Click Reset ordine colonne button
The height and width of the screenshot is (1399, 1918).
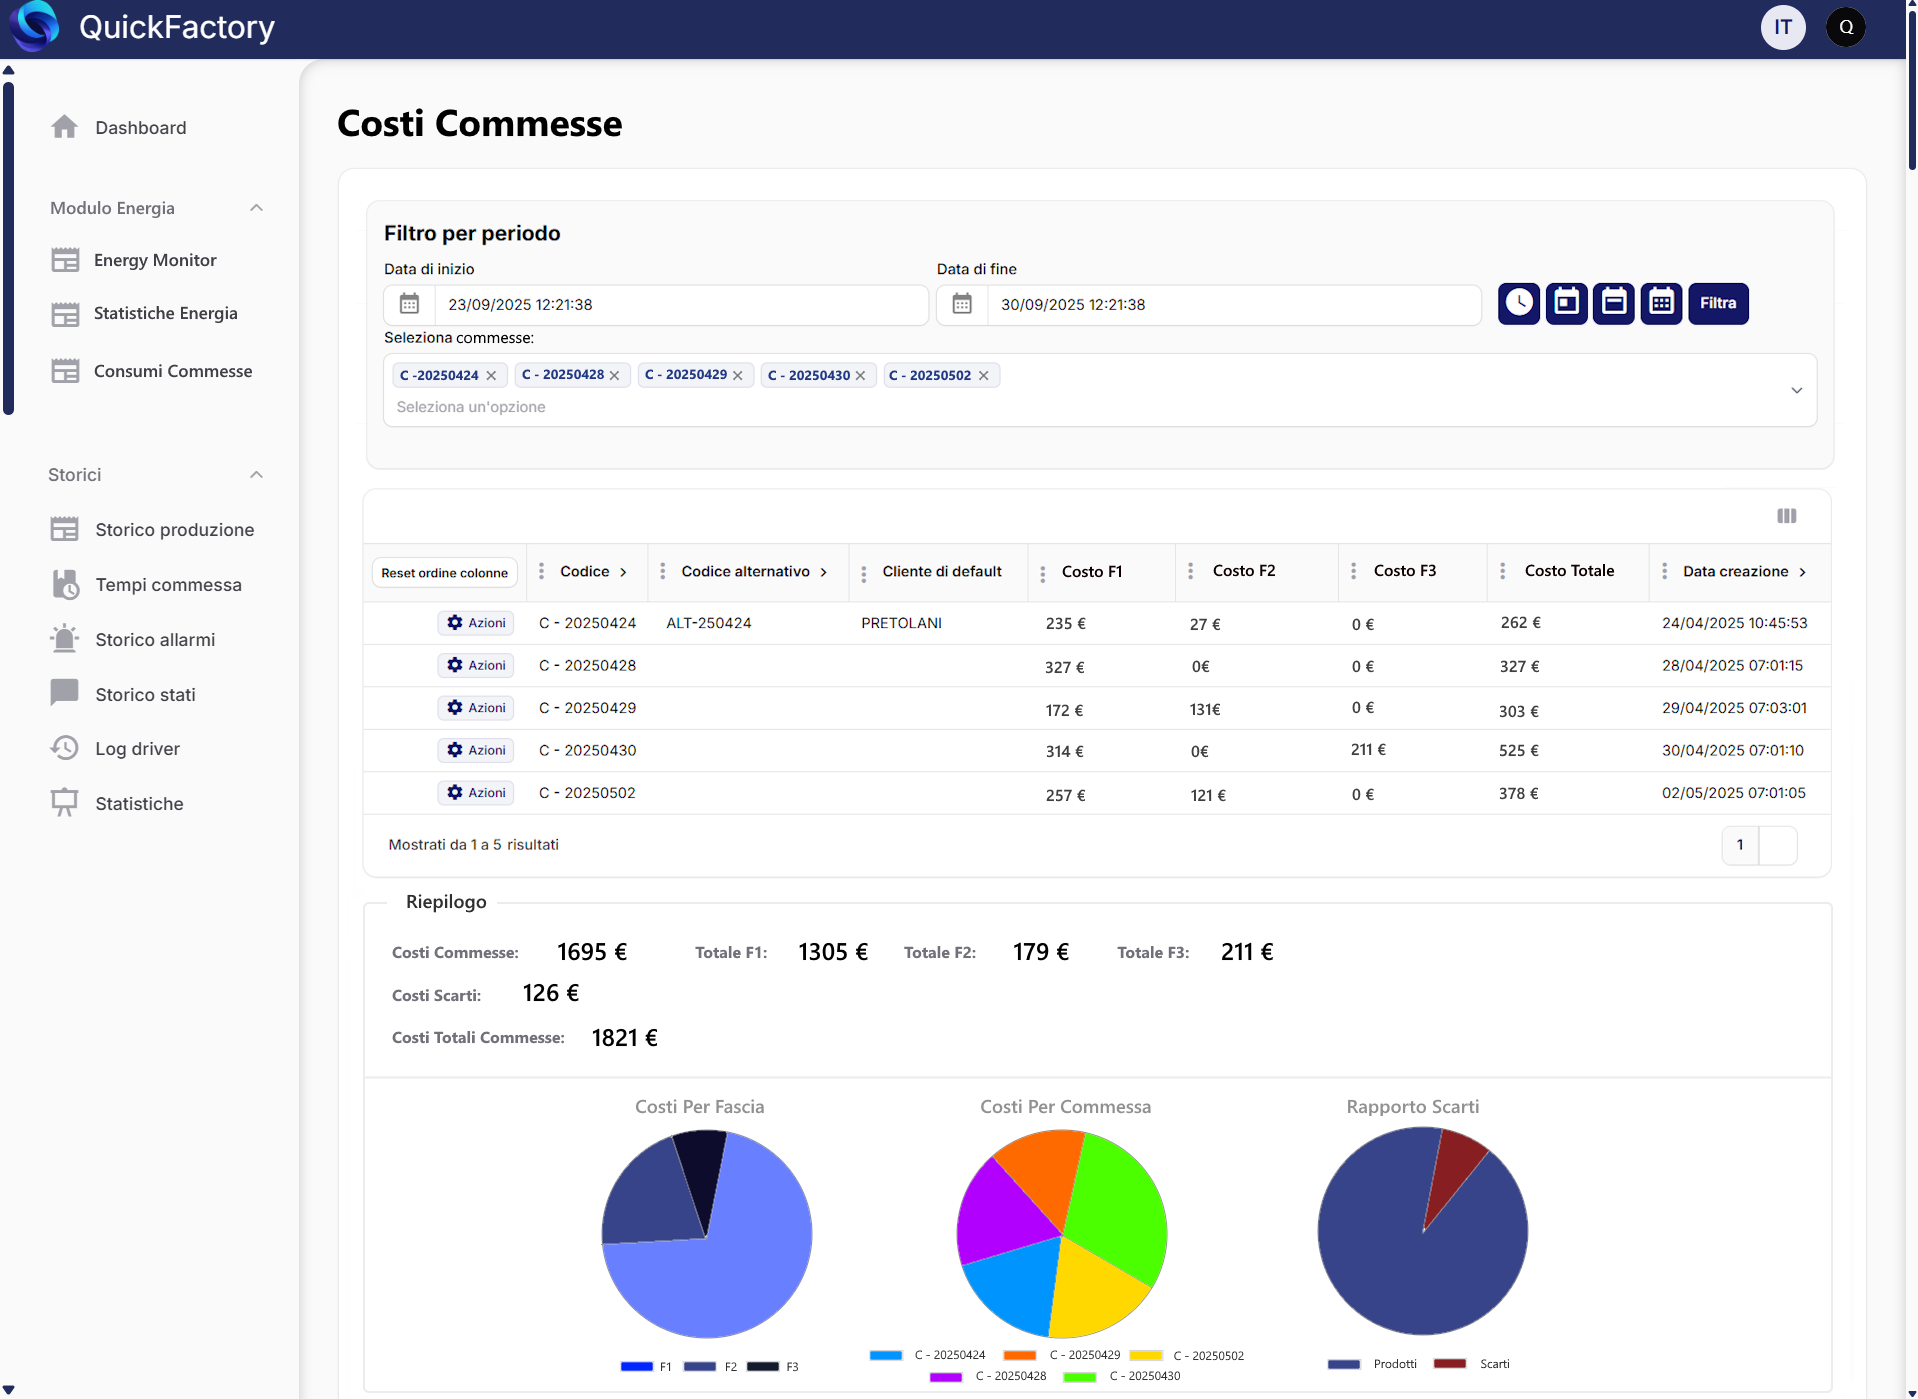tap(444, 573)
